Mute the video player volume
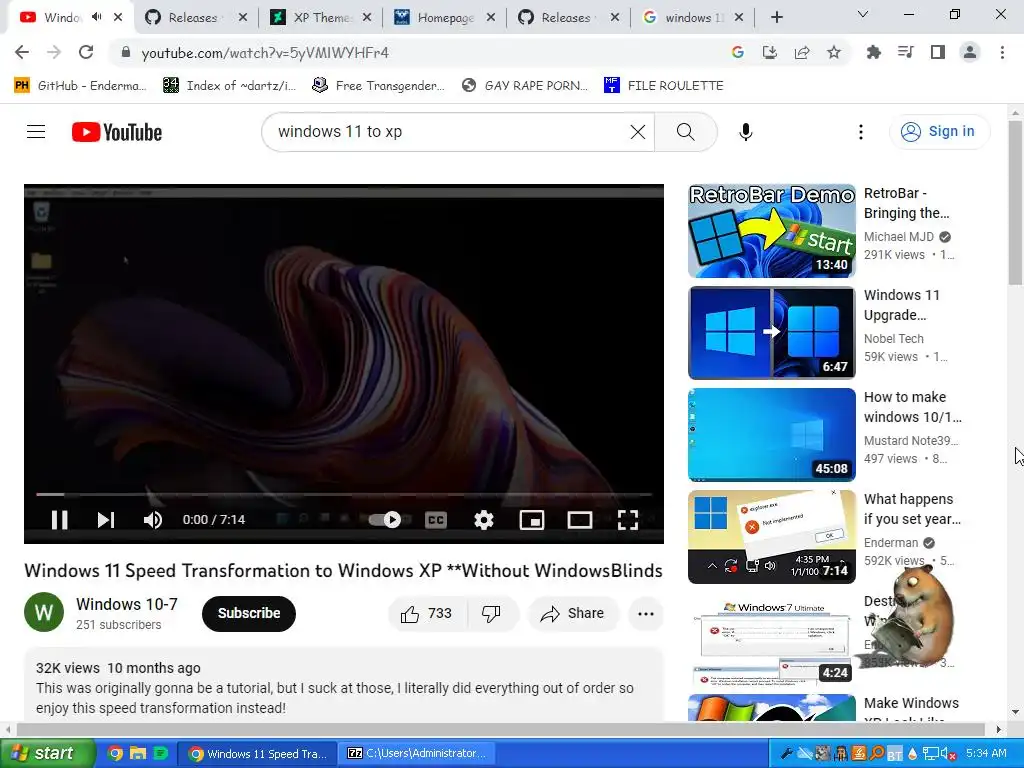 tap(153, 520)
